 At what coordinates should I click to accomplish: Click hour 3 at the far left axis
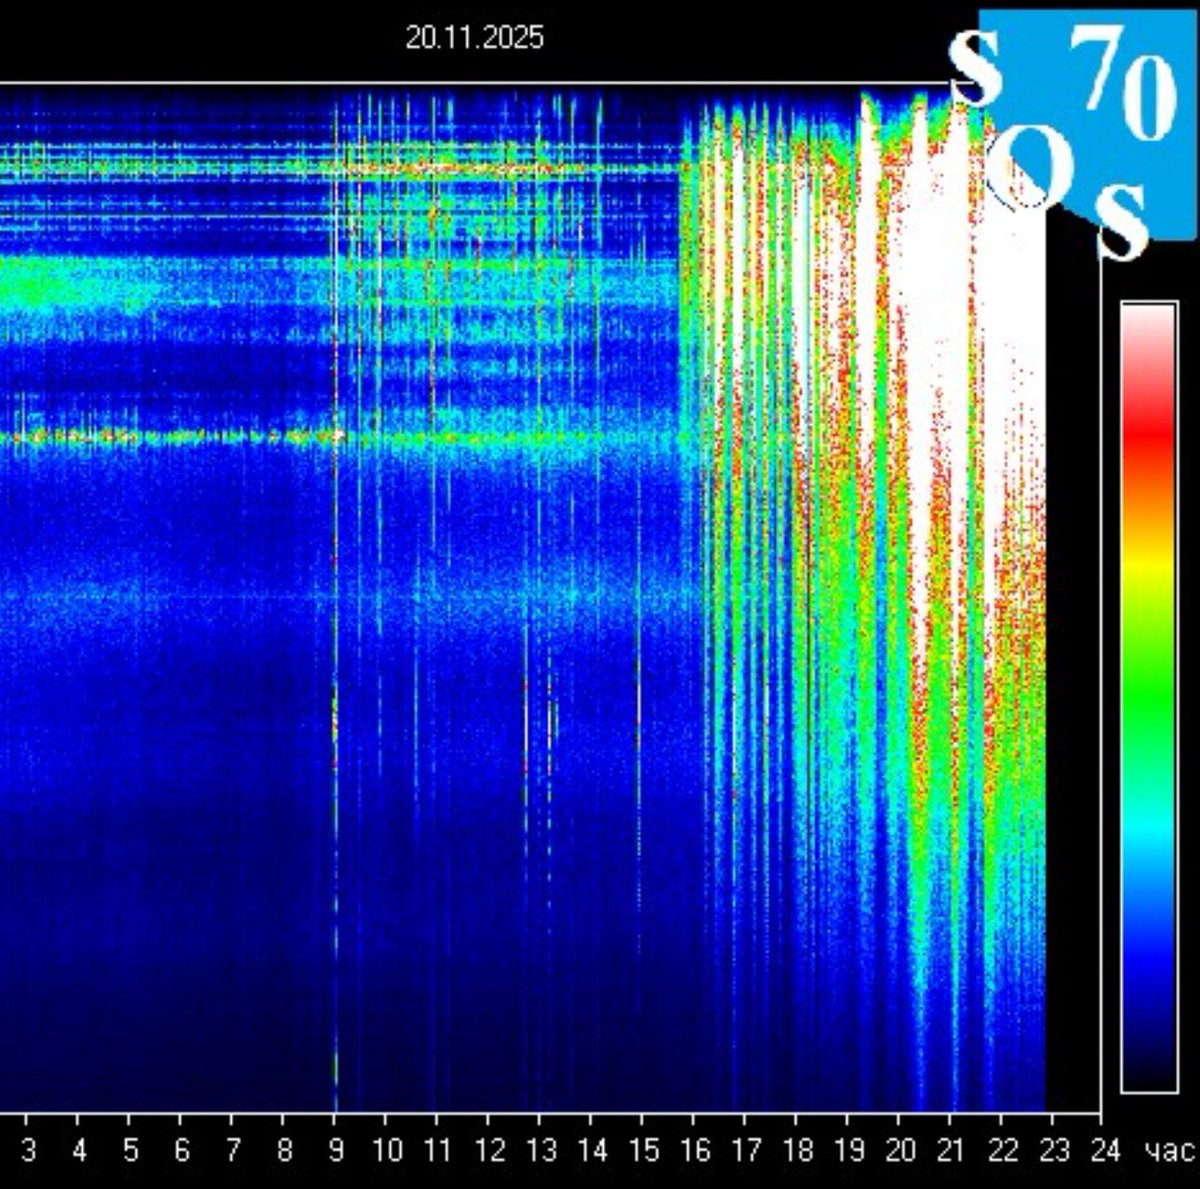tap(28, 1151)
